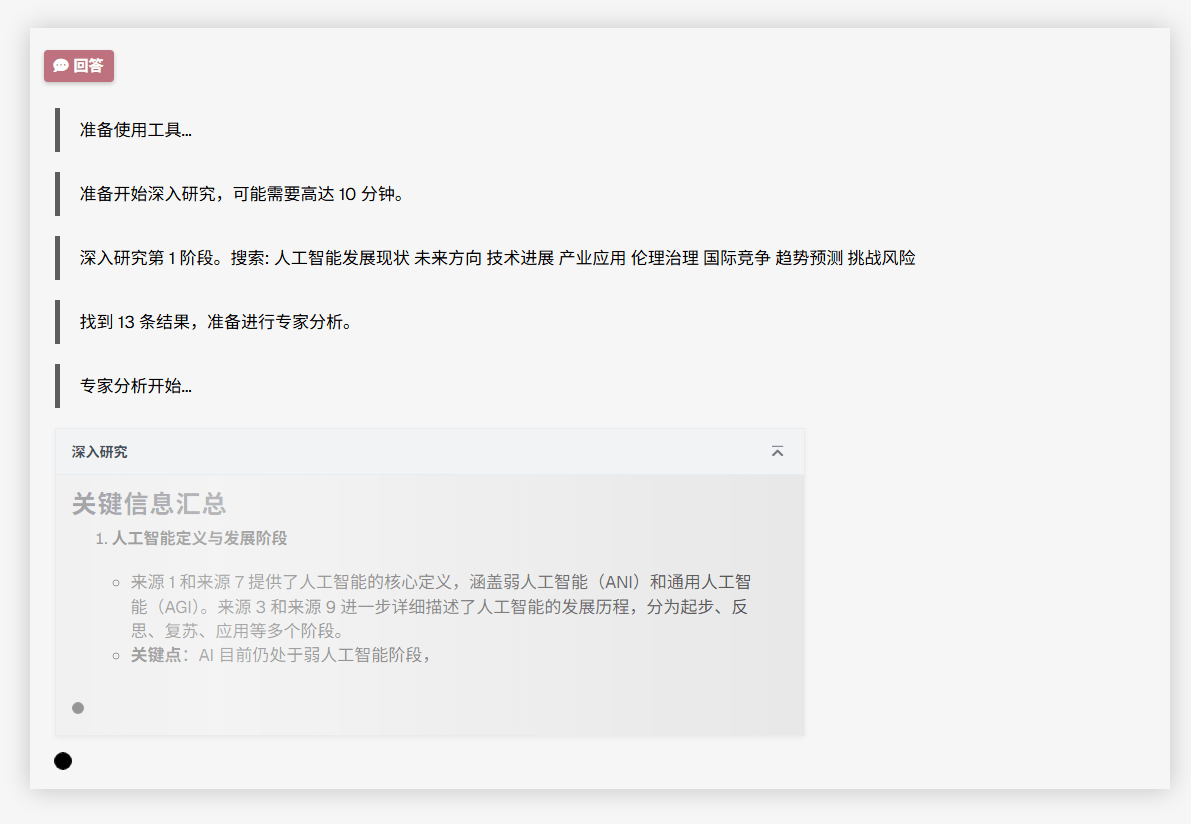
Task: Click the chat bubble icon in 回答 badge
Action: (x=61, y=66)
